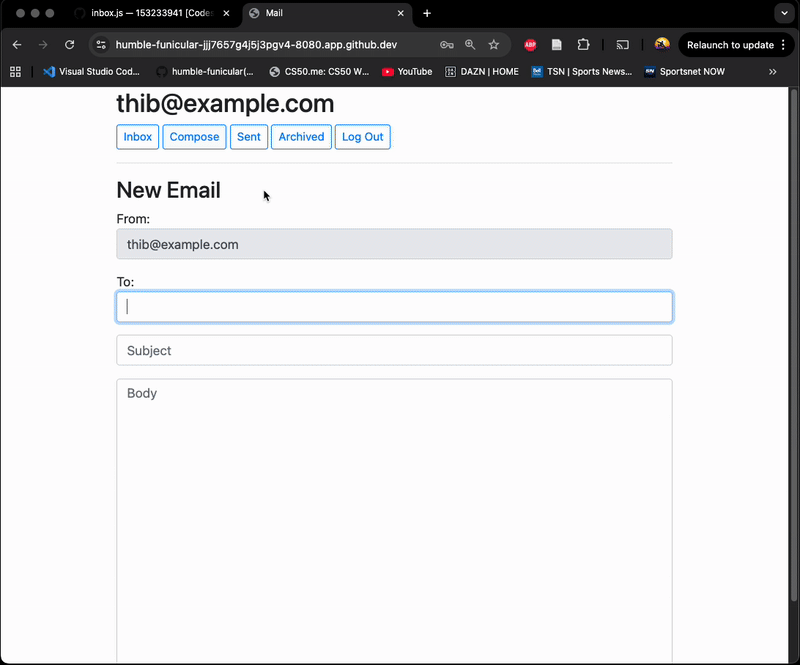The width and height of the screenshot is (800, 665).
Task: Bookmark this page via the star icon
Action: coord(493,45)
